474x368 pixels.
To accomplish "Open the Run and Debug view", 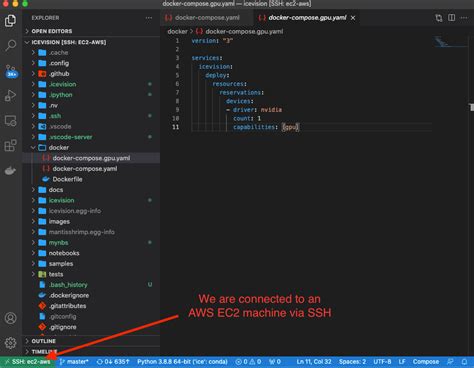I will pyautogui.click(x=10, y=96).
